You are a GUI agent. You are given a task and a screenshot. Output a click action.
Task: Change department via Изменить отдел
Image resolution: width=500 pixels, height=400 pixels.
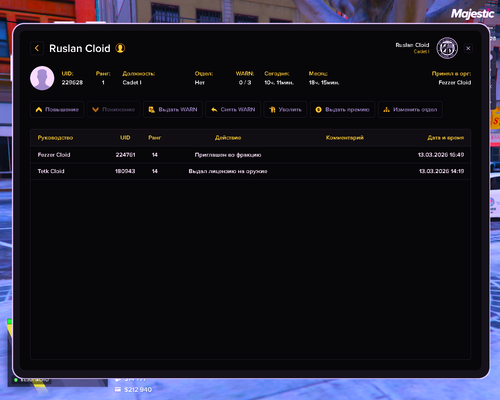pyautogui.click(x=410, y=109)
